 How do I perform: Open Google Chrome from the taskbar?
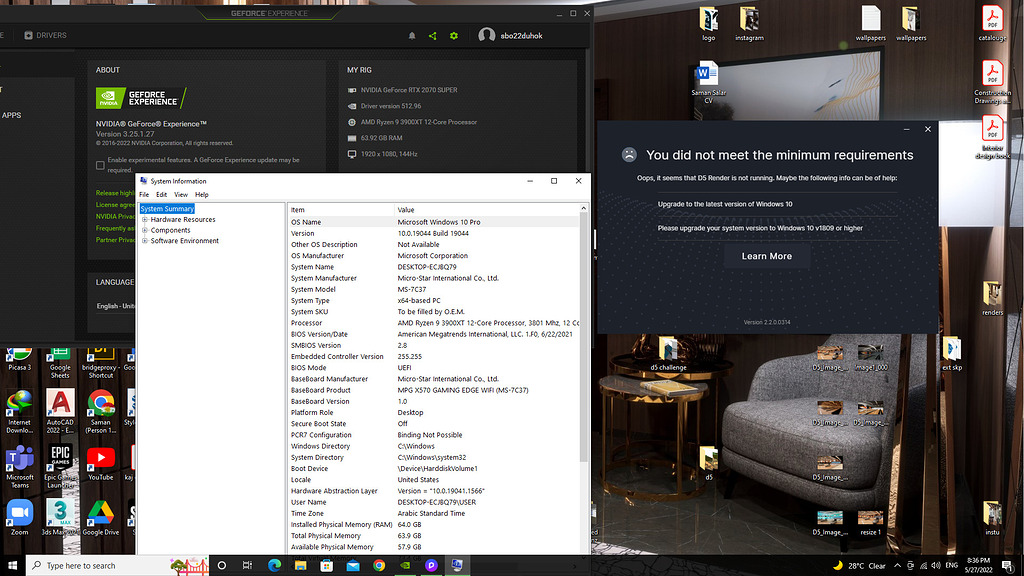coord(379,566)
